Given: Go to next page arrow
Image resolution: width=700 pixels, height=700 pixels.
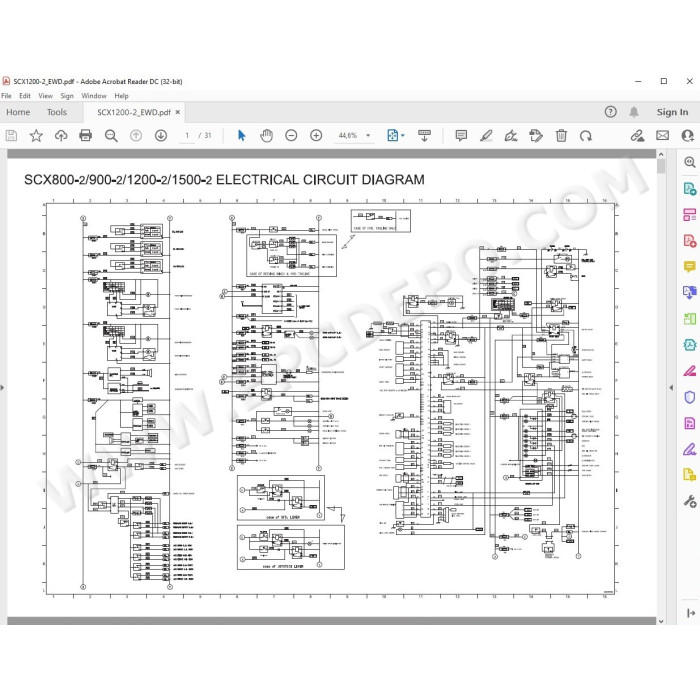Looking at the screenshot, I should click(161, 135).
